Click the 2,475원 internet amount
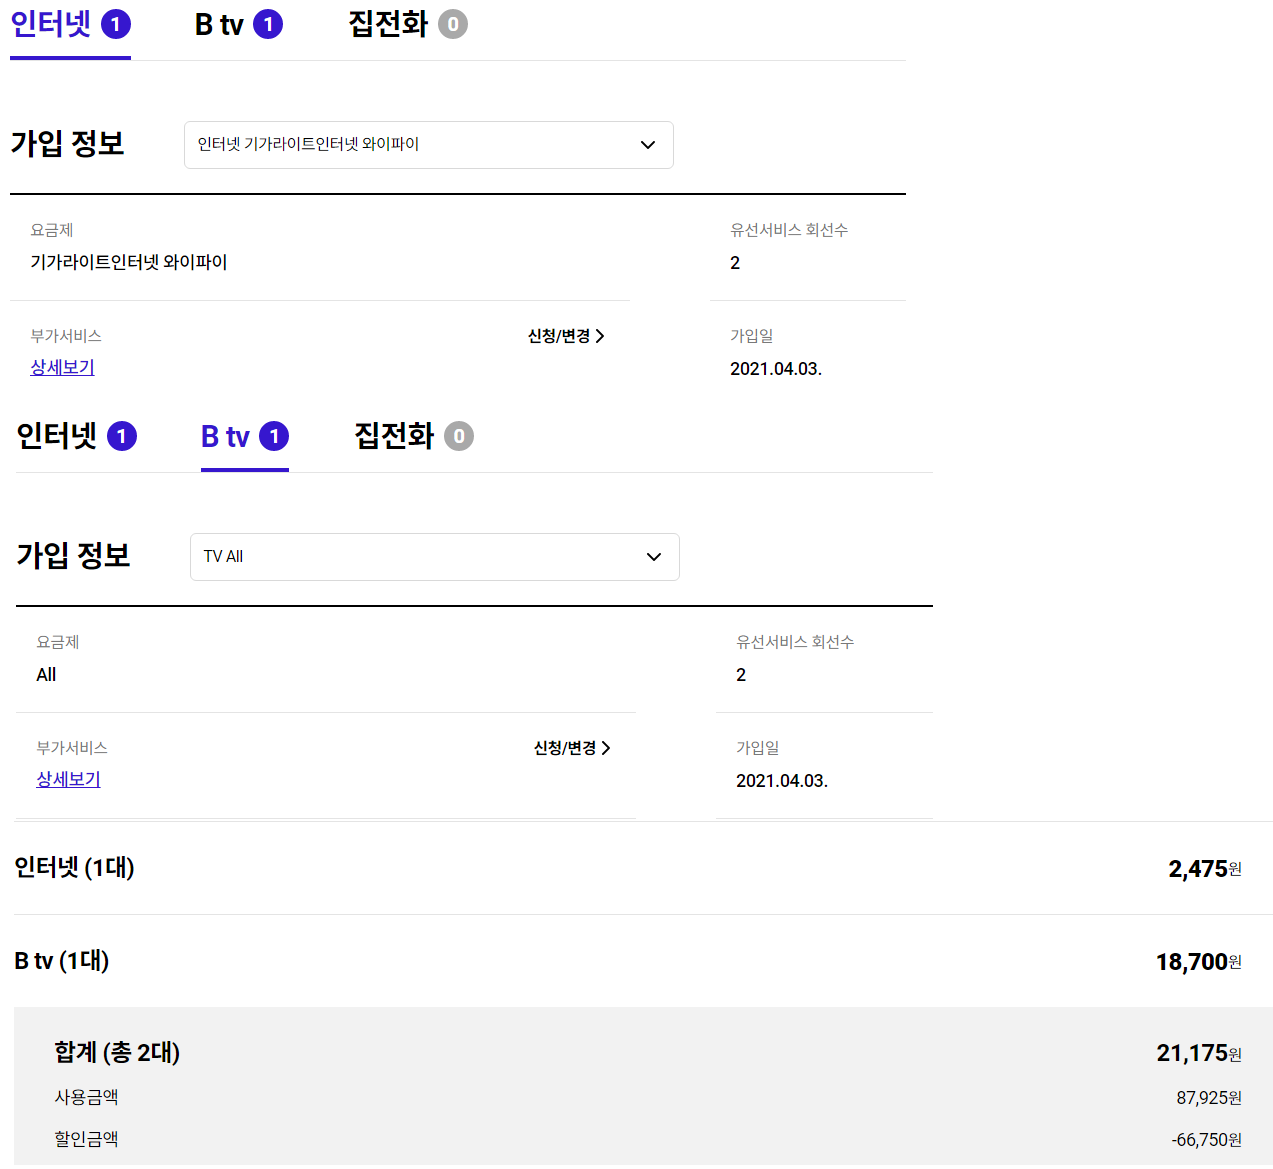 point(1205,869)
